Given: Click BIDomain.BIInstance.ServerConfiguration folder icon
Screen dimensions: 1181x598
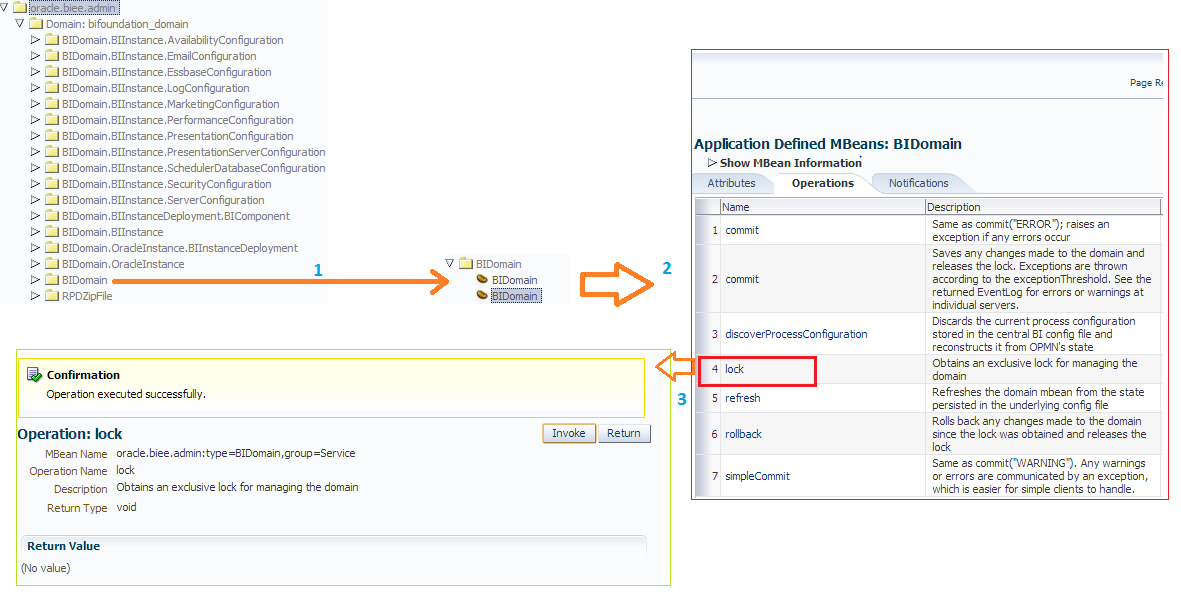Looking at the screenshot, I should coord(51,200).
